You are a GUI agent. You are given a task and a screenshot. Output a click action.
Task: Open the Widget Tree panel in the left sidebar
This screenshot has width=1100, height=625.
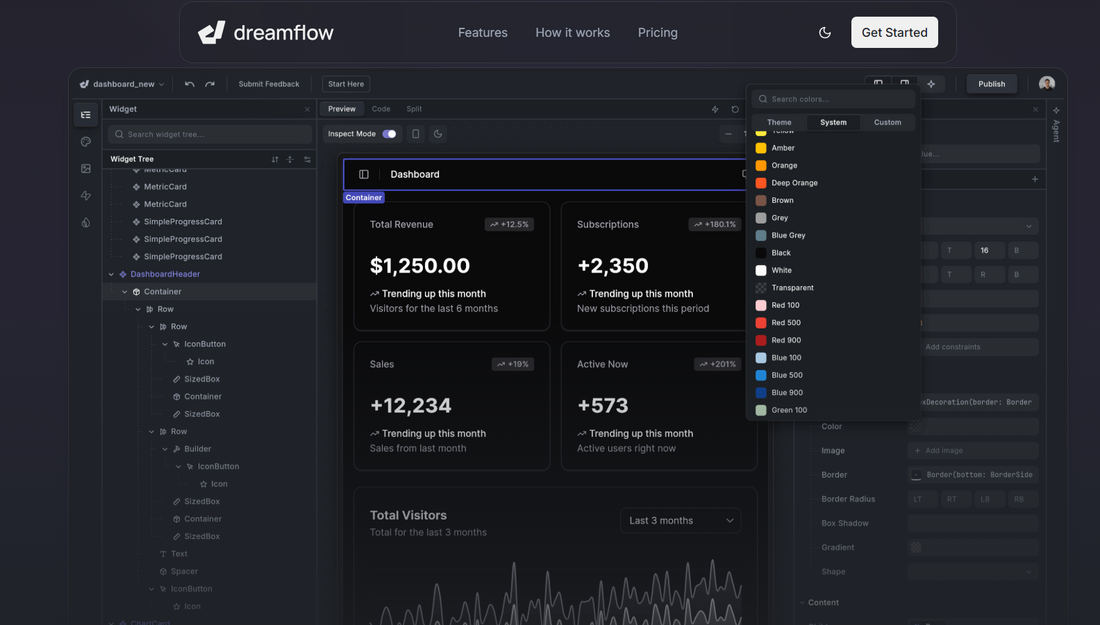85,114
